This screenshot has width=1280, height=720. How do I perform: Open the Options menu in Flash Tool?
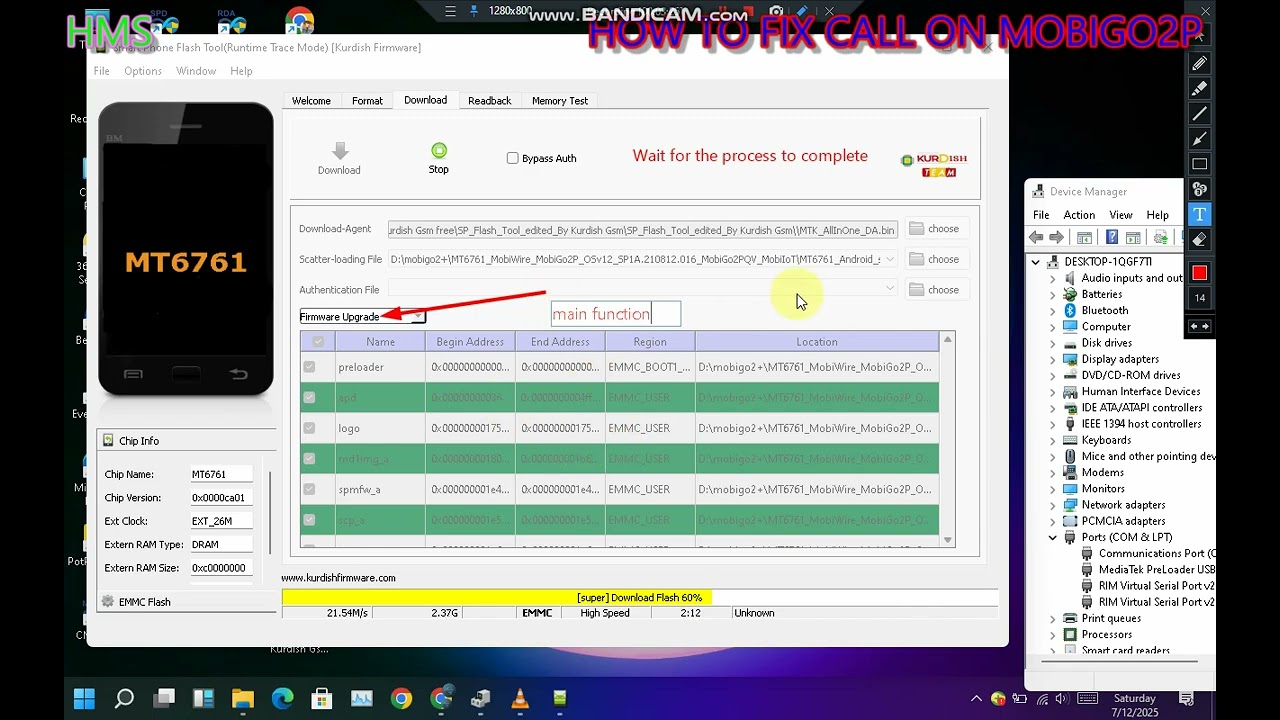click(143, 71)
